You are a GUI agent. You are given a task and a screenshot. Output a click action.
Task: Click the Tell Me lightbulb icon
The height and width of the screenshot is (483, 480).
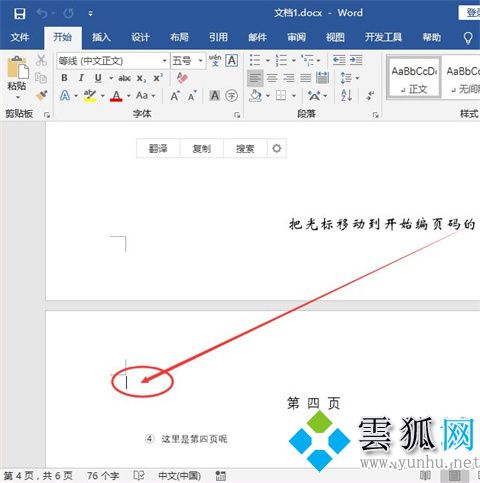click(468, 38)
